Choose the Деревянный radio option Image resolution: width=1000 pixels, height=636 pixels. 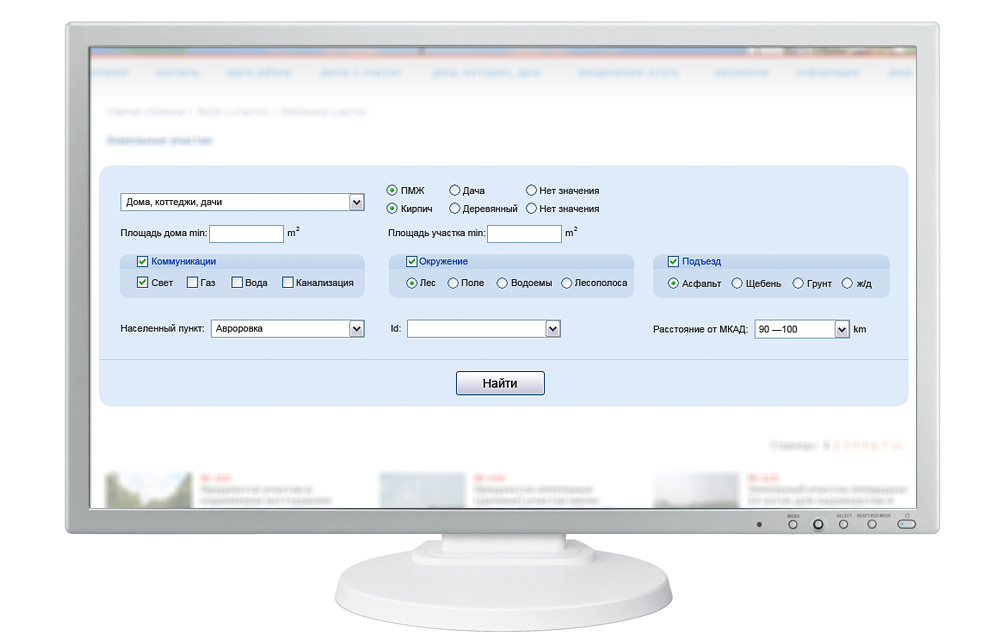click(455, 209)
